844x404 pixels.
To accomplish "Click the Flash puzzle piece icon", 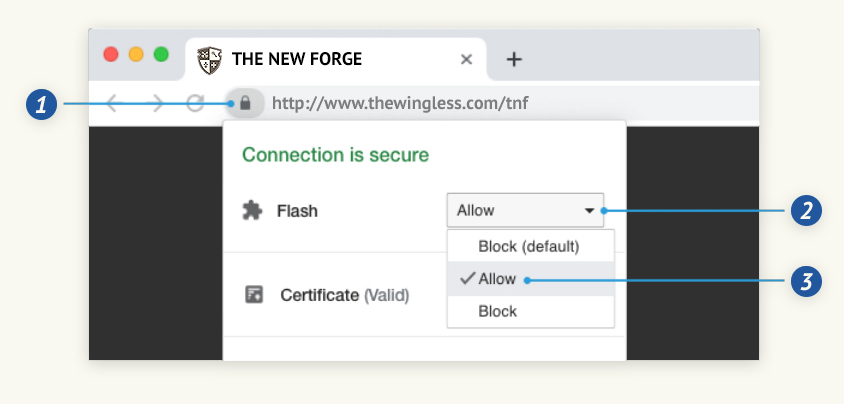I will (x=252, y=210).
